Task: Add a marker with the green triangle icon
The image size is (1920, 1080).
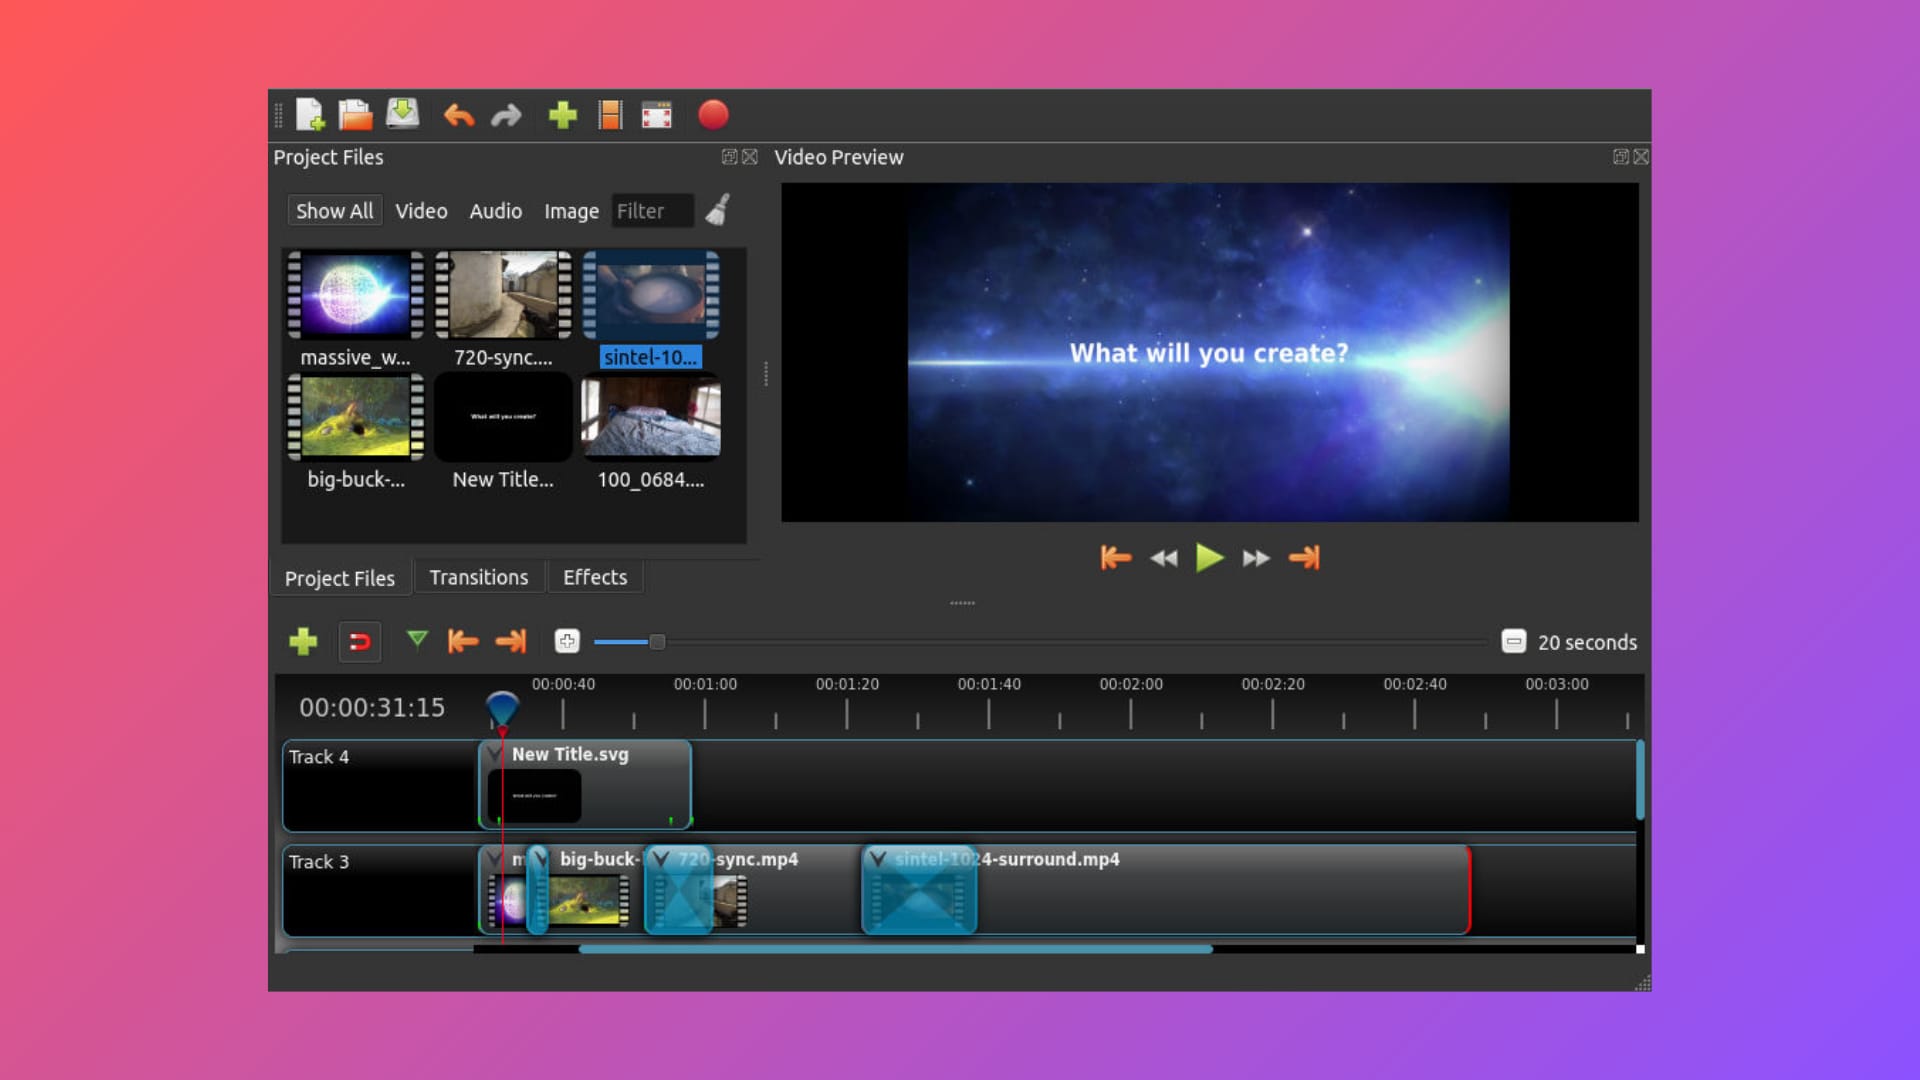Action: [x=417, y=639]
